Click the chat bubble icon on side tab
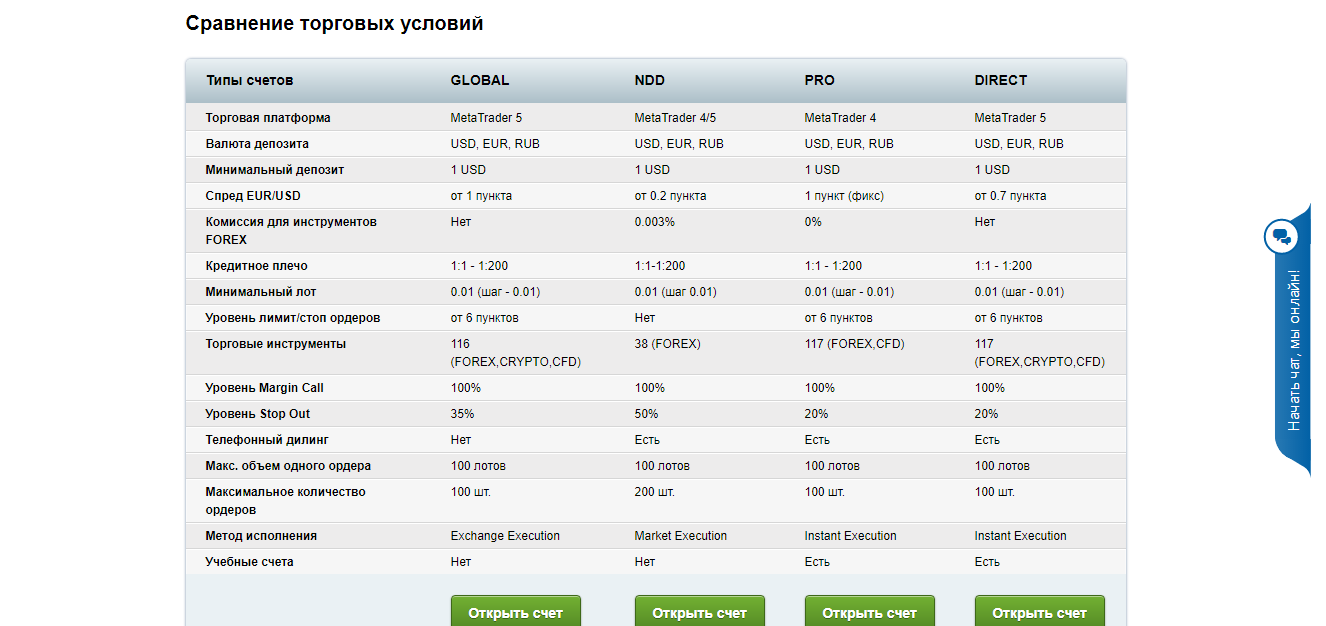Screen dimensions: 1326x626 (1281, 238)
